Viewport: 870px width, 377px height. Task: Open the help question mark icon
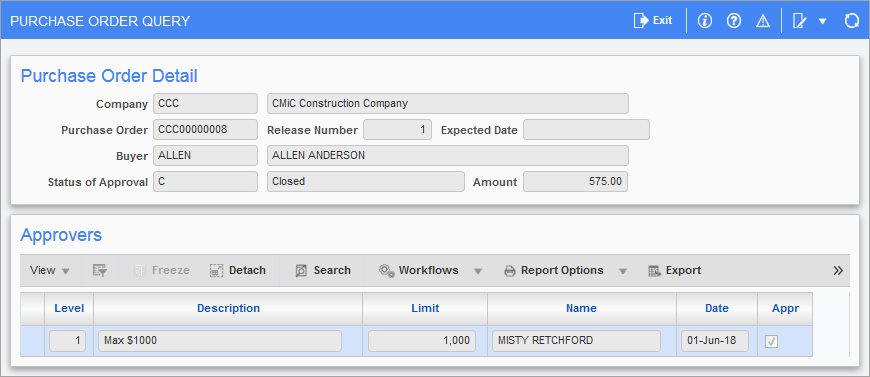pos(734,21)
